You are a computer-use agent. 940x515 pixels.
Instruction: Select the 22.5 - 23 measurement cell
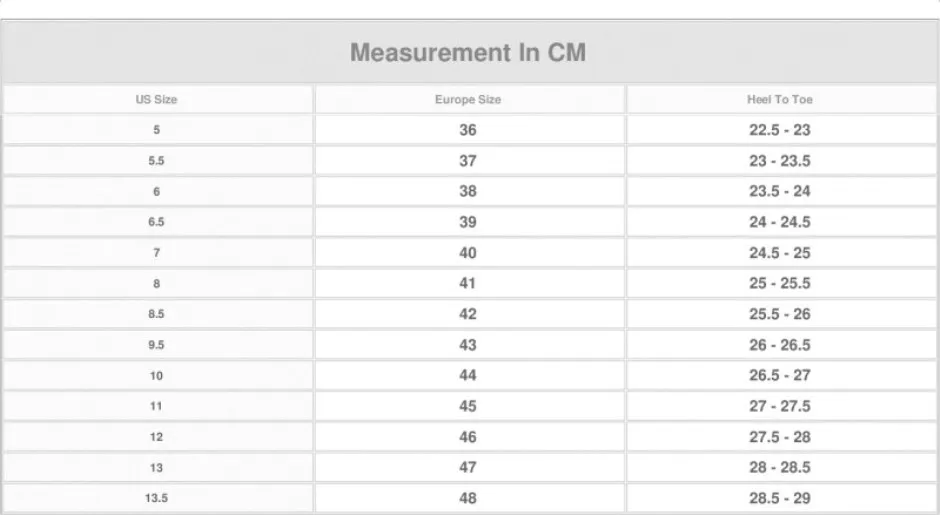(x=781, y=130)
